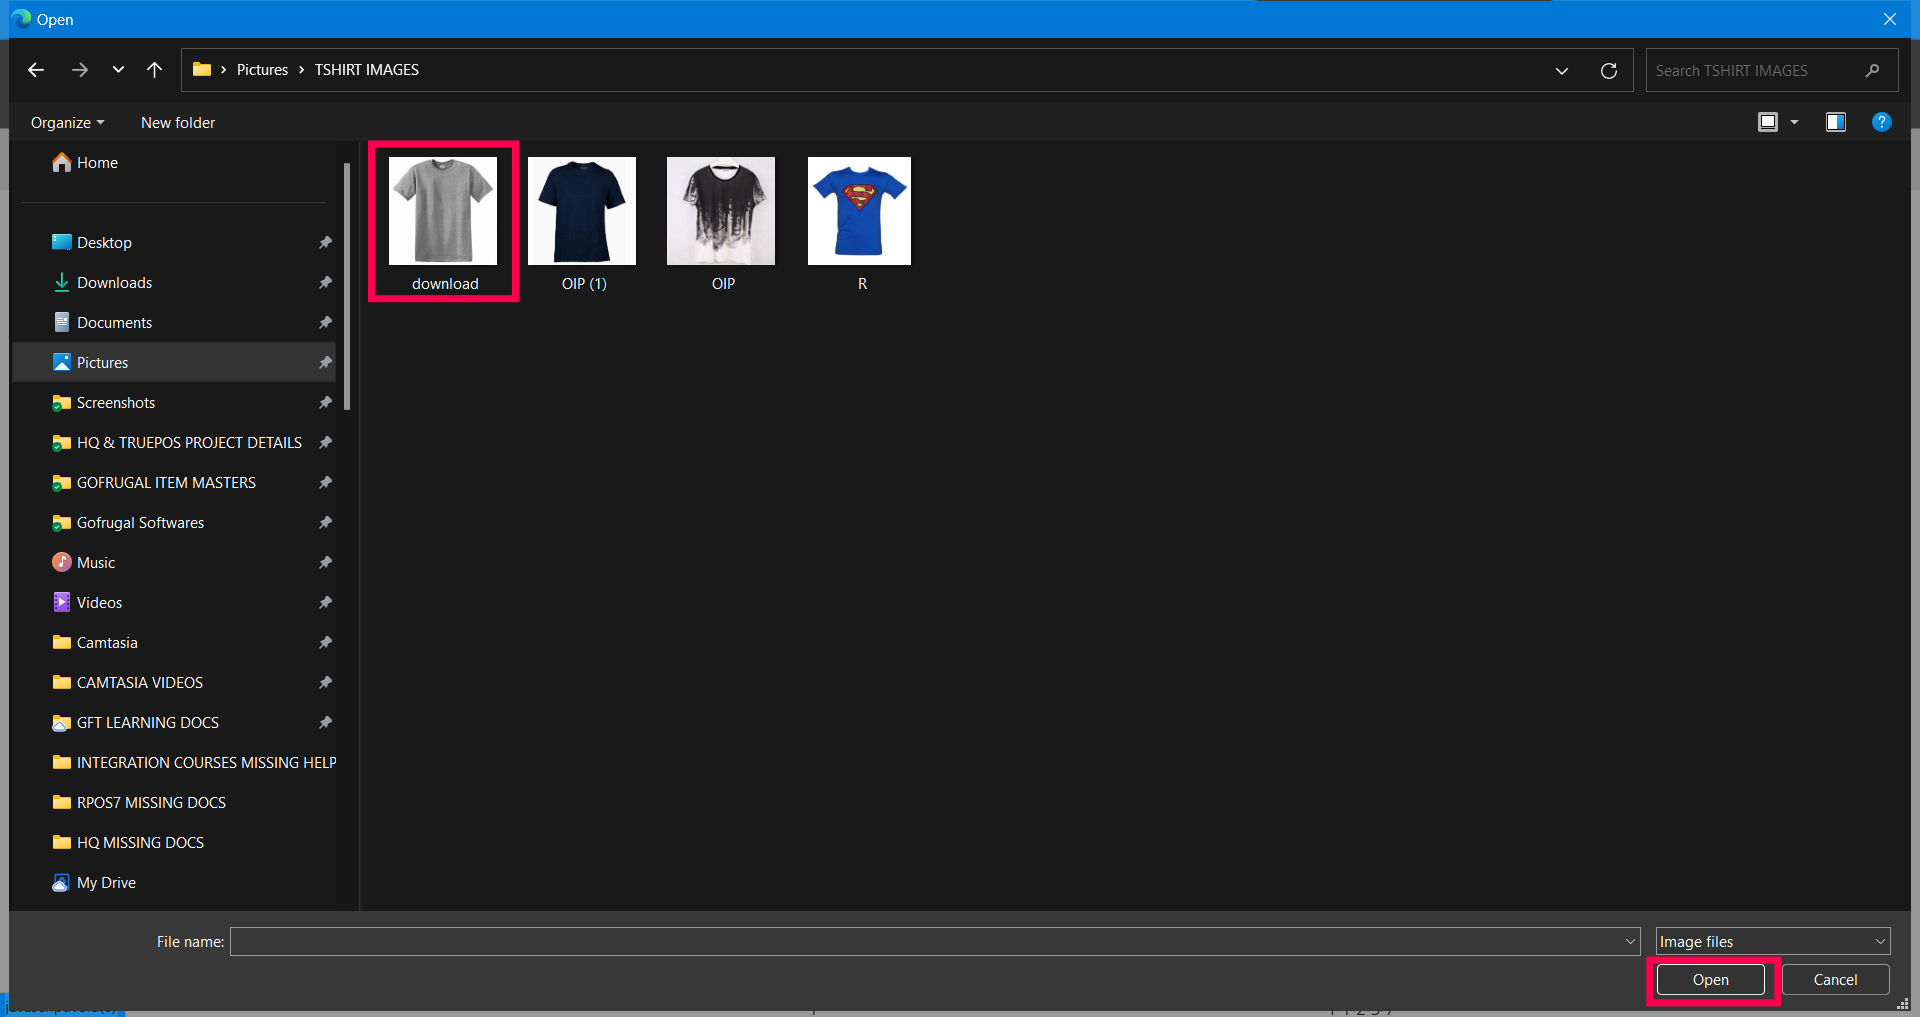Click the Open button
The height and width of the screenshot is (1017, 1920).
[x=1710, y=980]
